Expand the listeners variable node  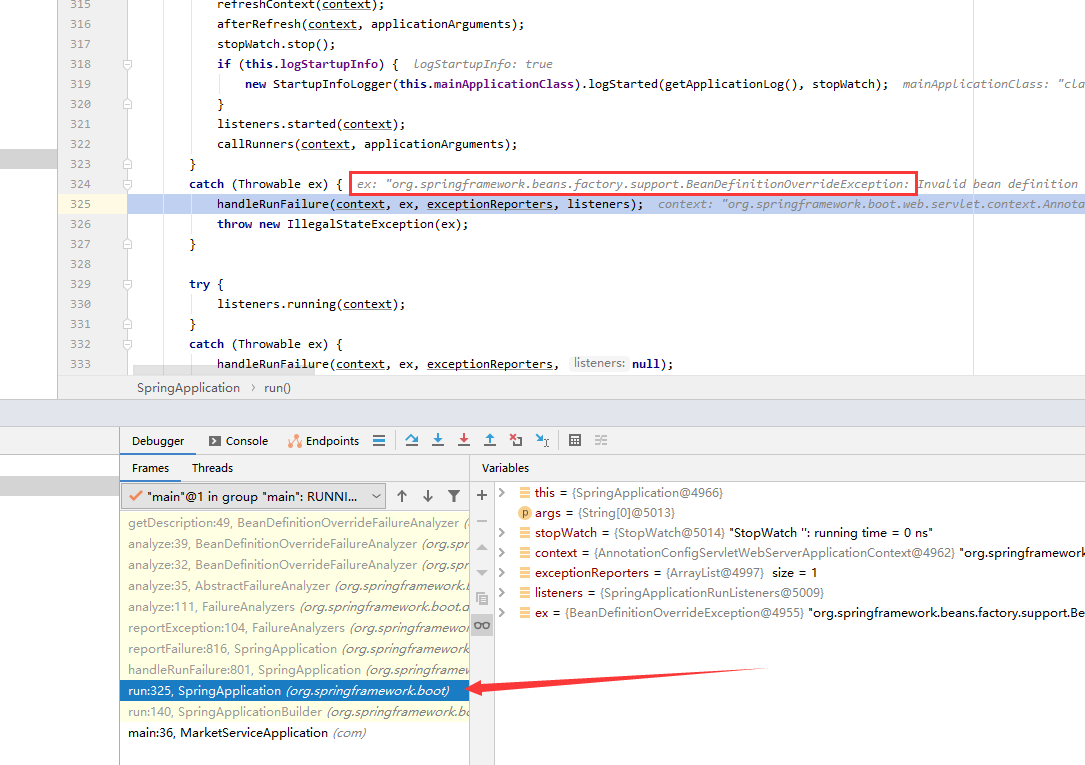pos(502,593)
